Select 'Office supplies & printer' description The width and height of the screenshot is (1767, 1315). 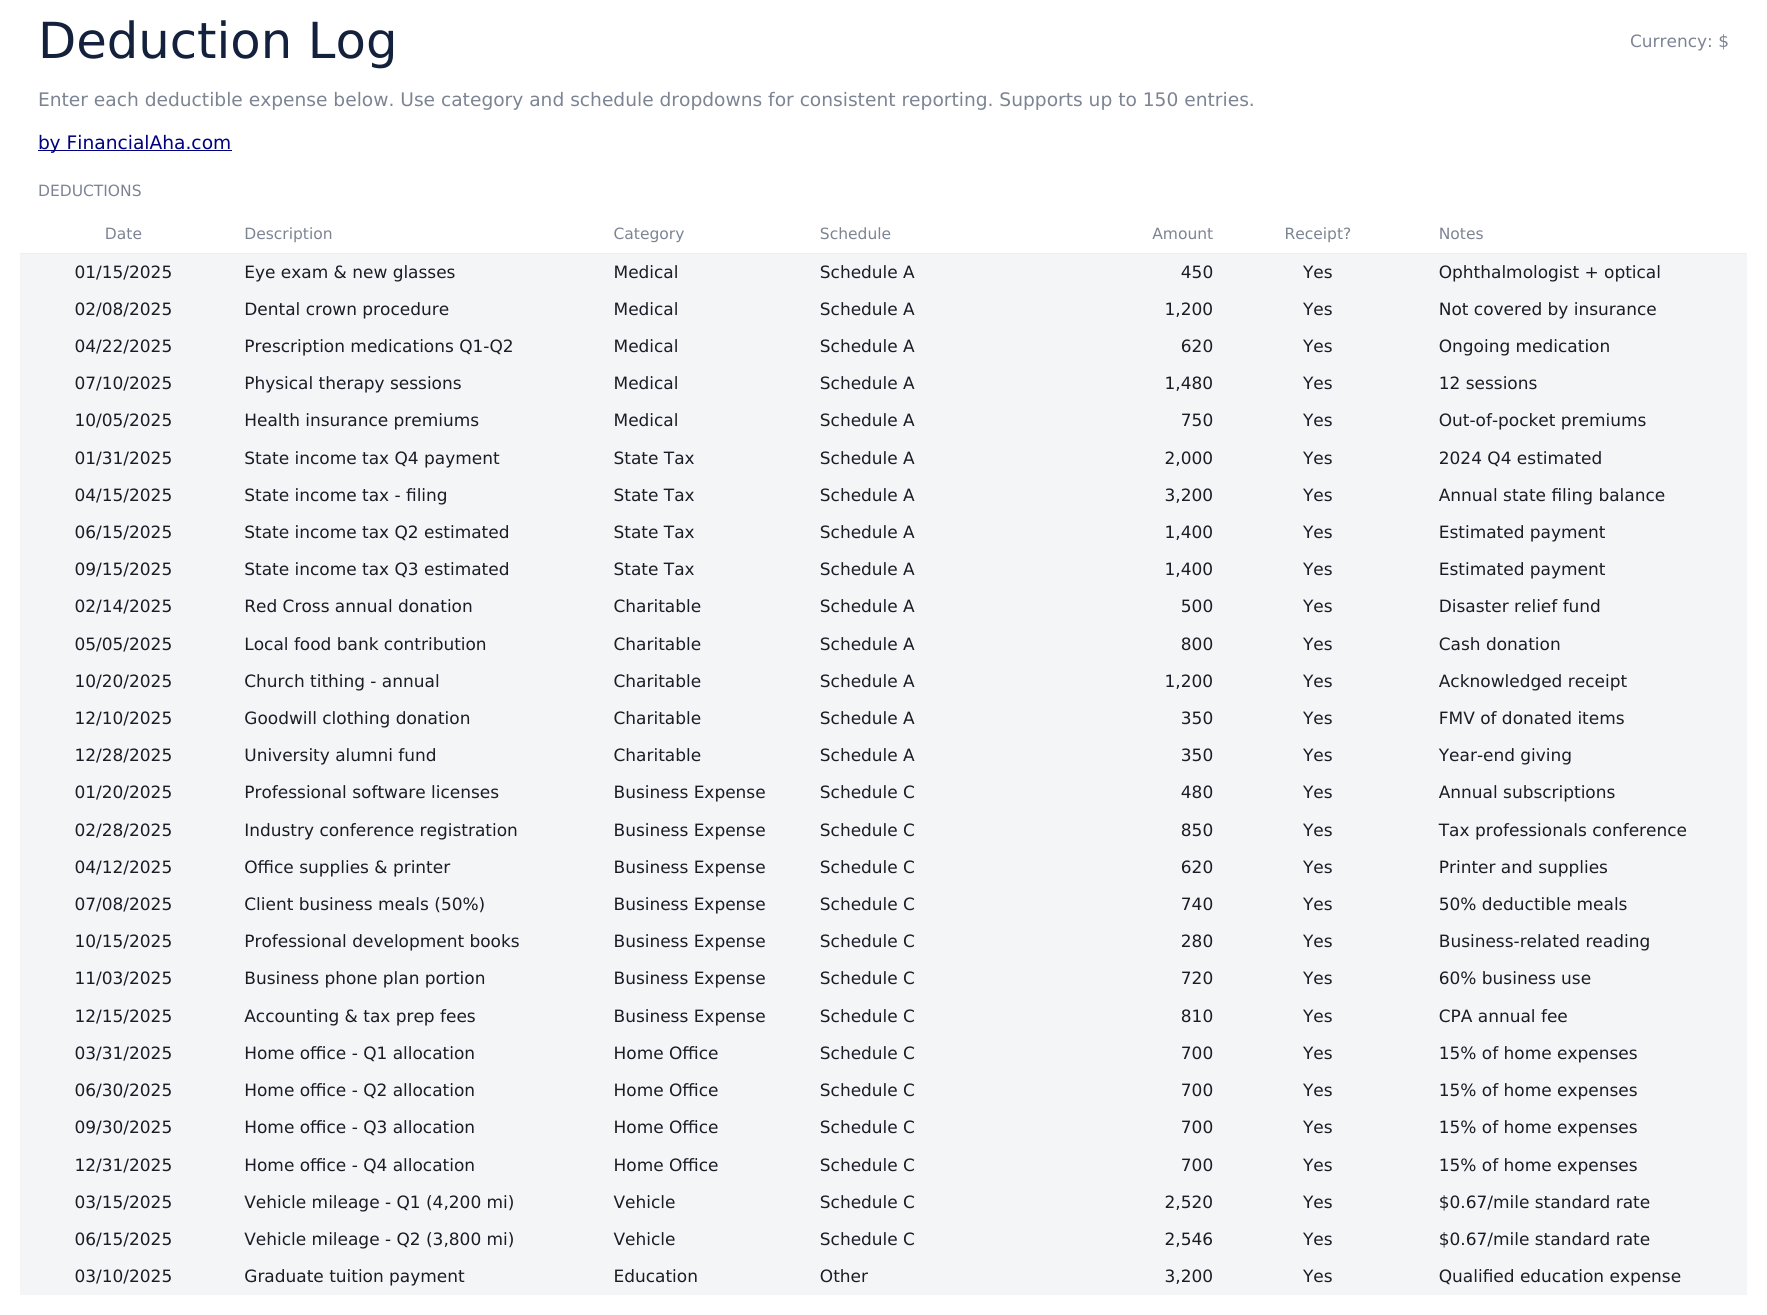[347, 867]
